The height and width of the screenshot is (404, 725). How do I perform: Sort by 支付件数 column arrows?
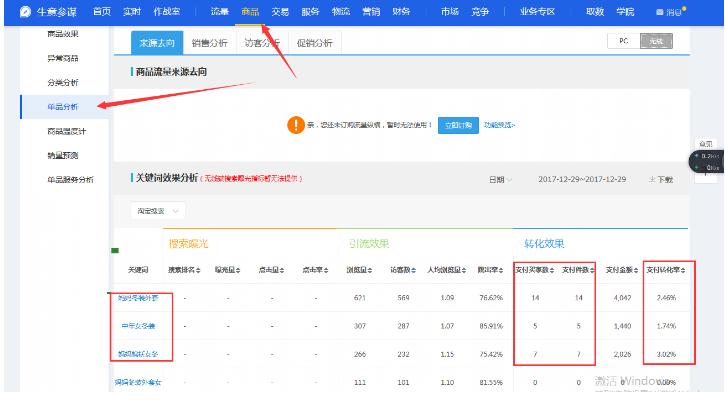(x=592, y=270)
